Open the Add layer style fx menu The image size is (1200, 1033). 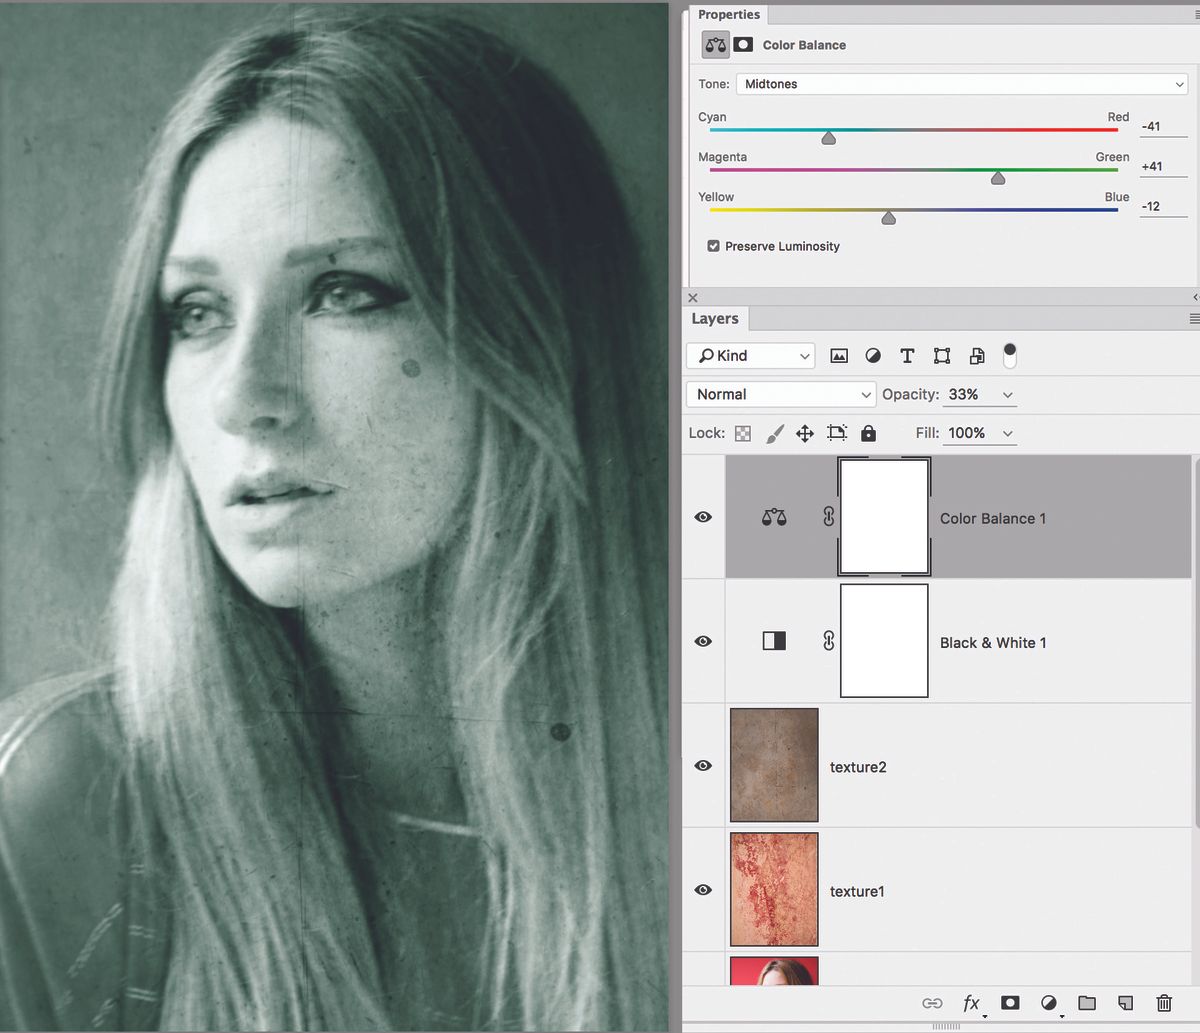click(x=970, y=1002)
